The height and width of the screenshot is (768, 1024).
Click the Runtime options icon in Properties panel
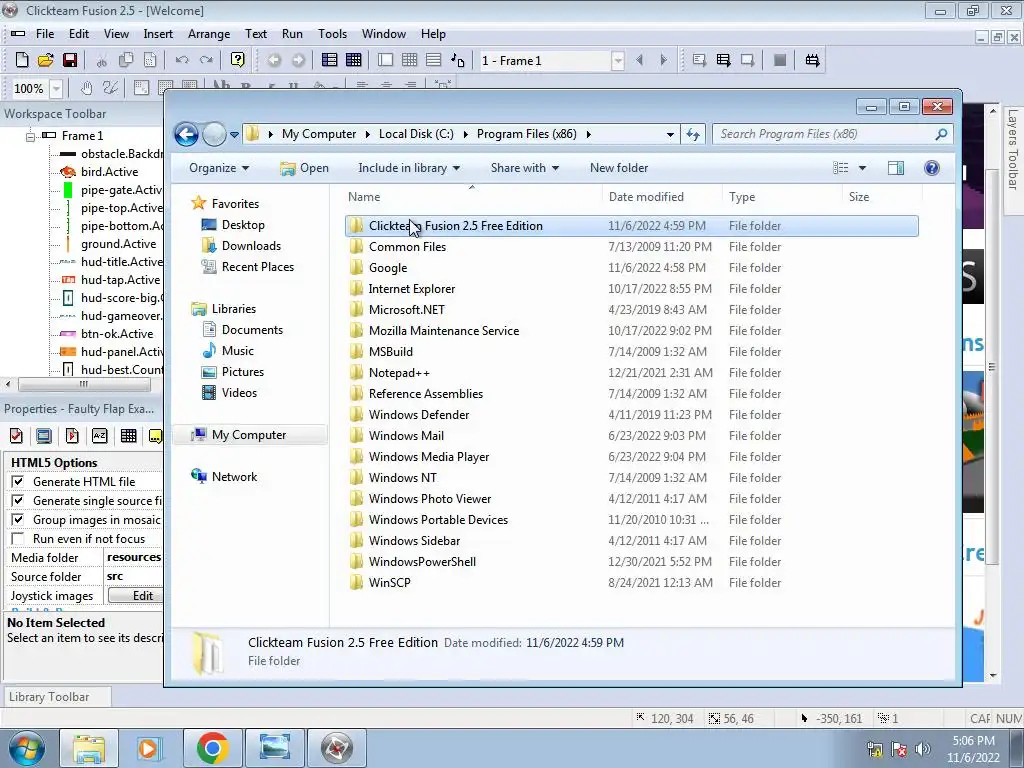[72, 436]
